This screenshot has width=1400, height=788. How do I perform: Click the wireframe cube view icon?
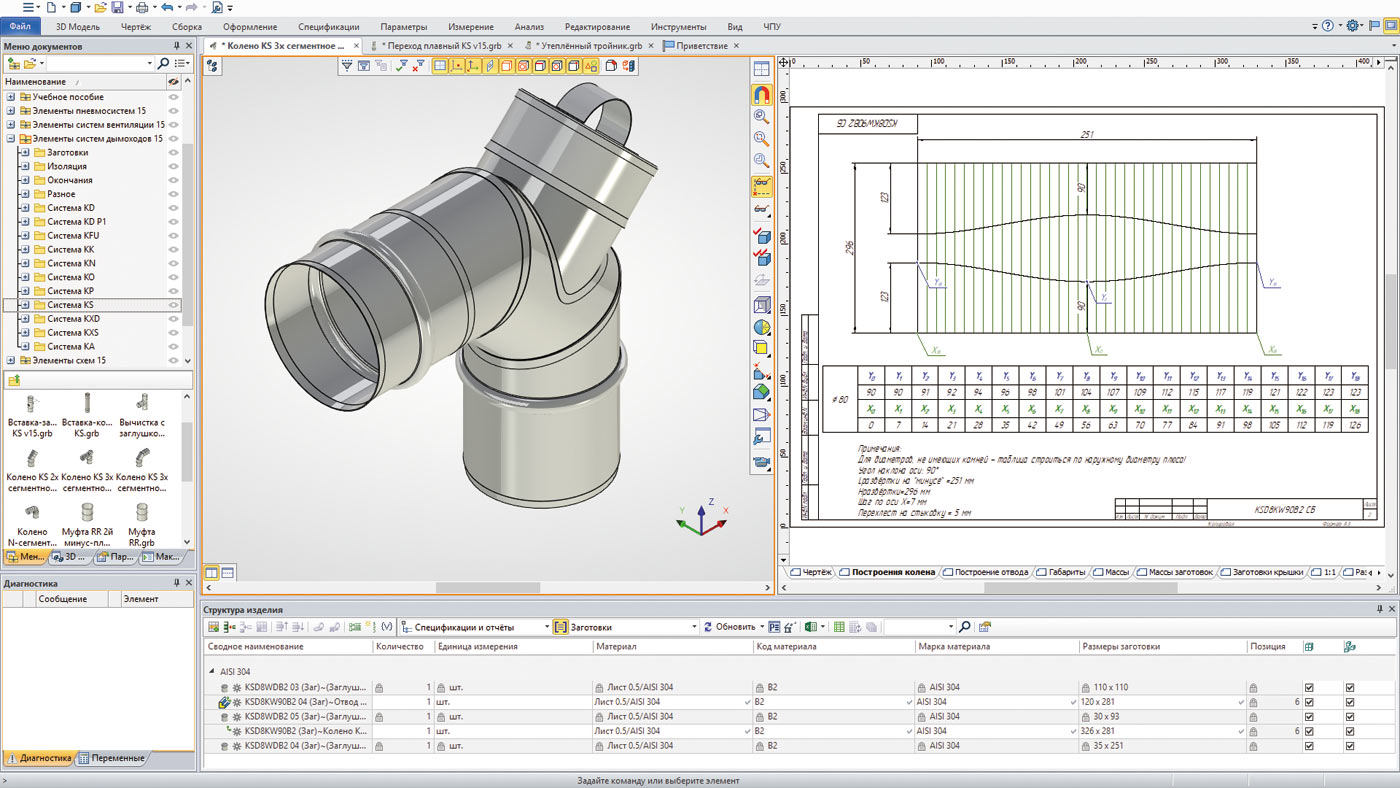[x=761, y=306]
